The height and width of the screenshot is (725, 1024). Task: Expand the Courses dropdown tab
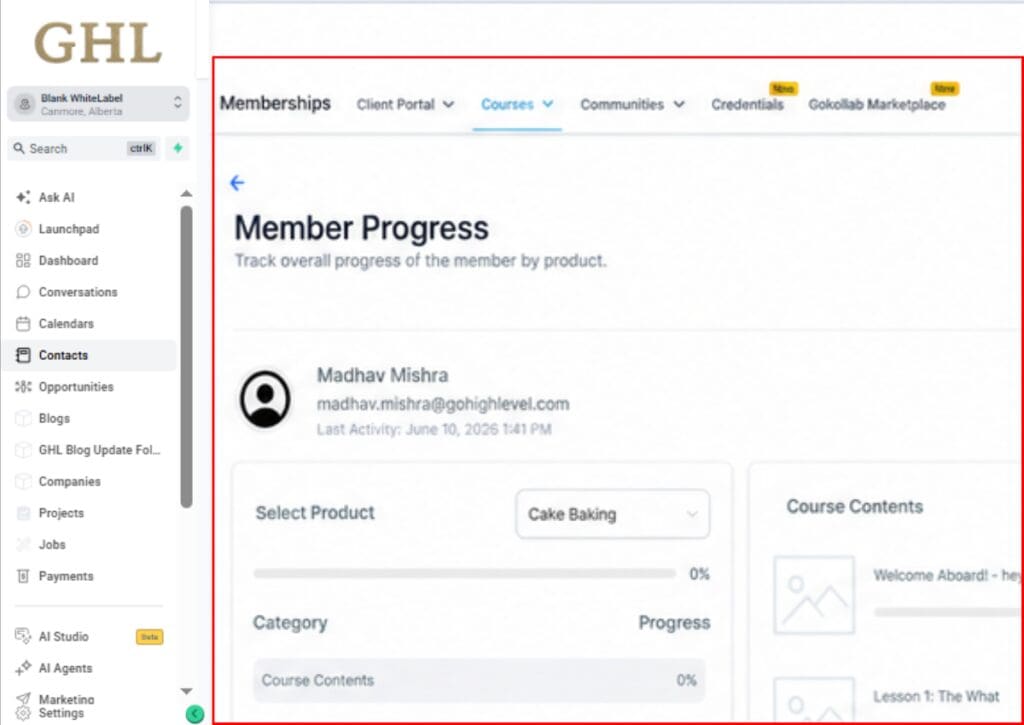pos(517,105)
